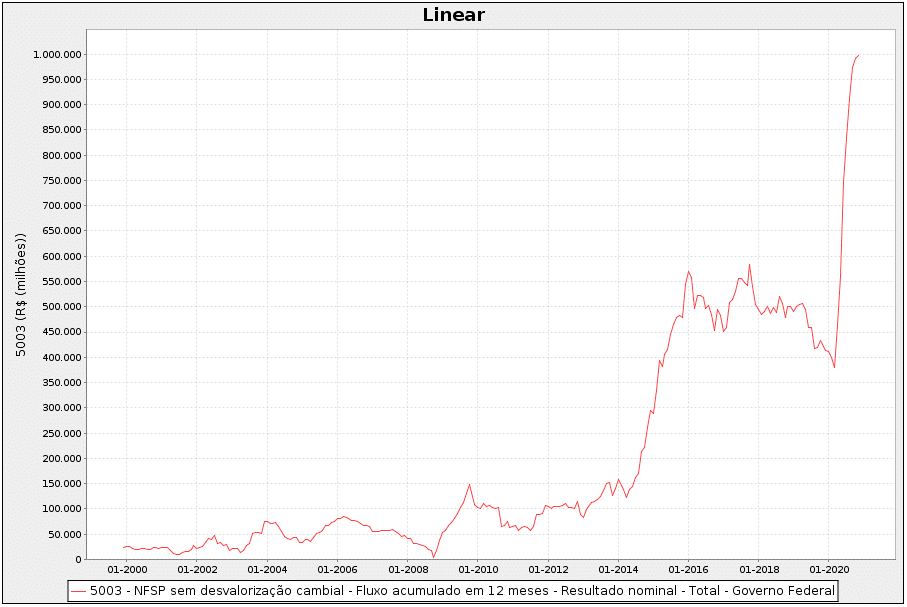907x607 pixels.
Task: Click the x-axis date 01-2002
Action: [197, 570]
